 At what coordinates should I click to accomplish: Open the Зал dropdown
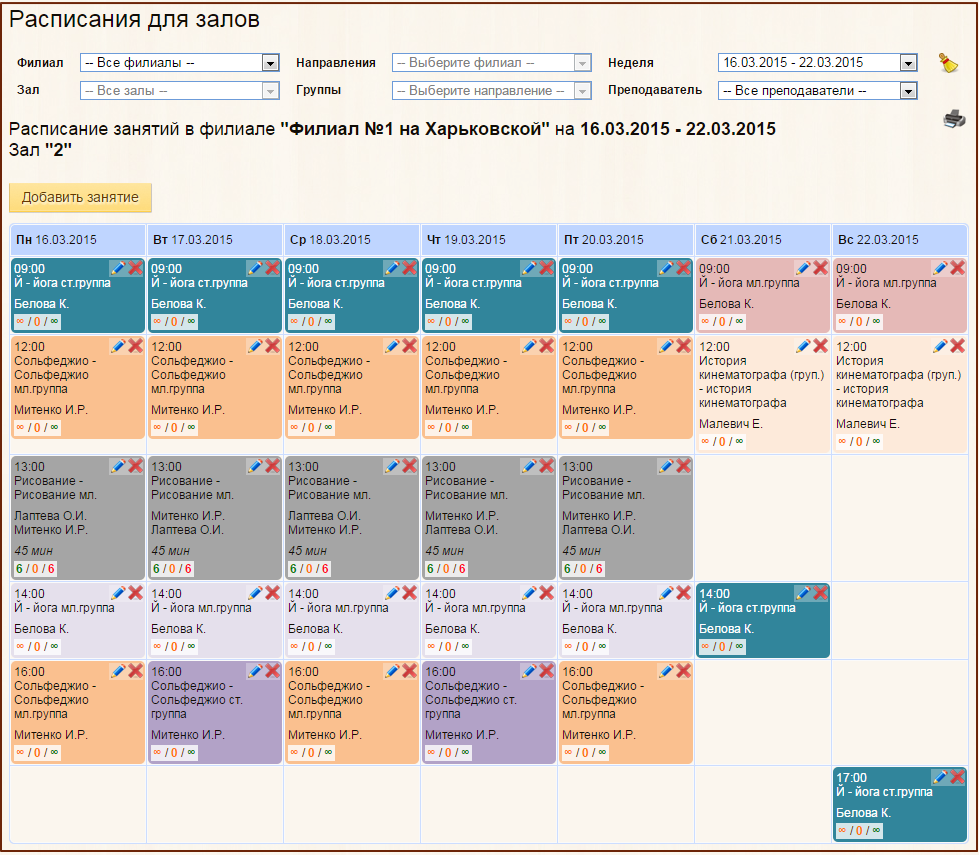[x=179, y=91]
